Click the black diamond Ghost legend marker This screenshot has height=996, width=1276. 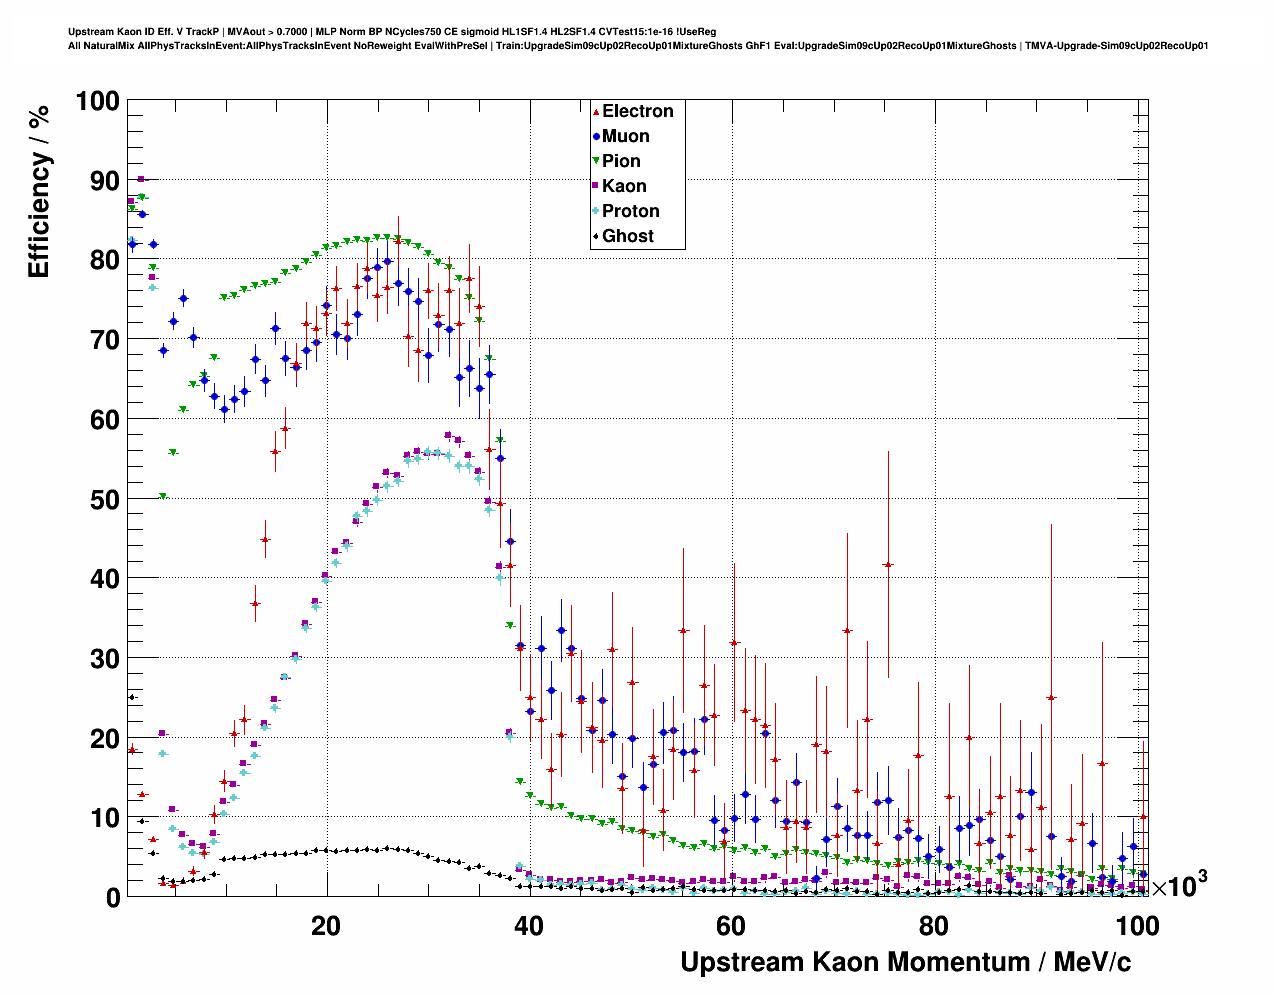click(597, 237)
